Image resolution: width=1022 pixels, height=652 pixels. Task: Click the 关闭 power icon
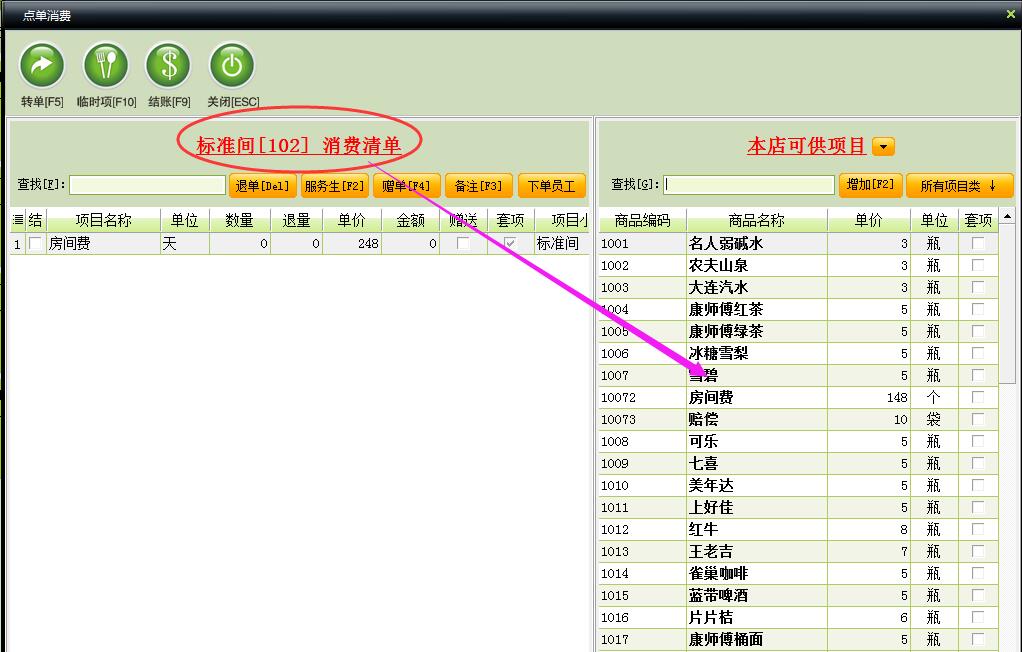click(231, 67)
